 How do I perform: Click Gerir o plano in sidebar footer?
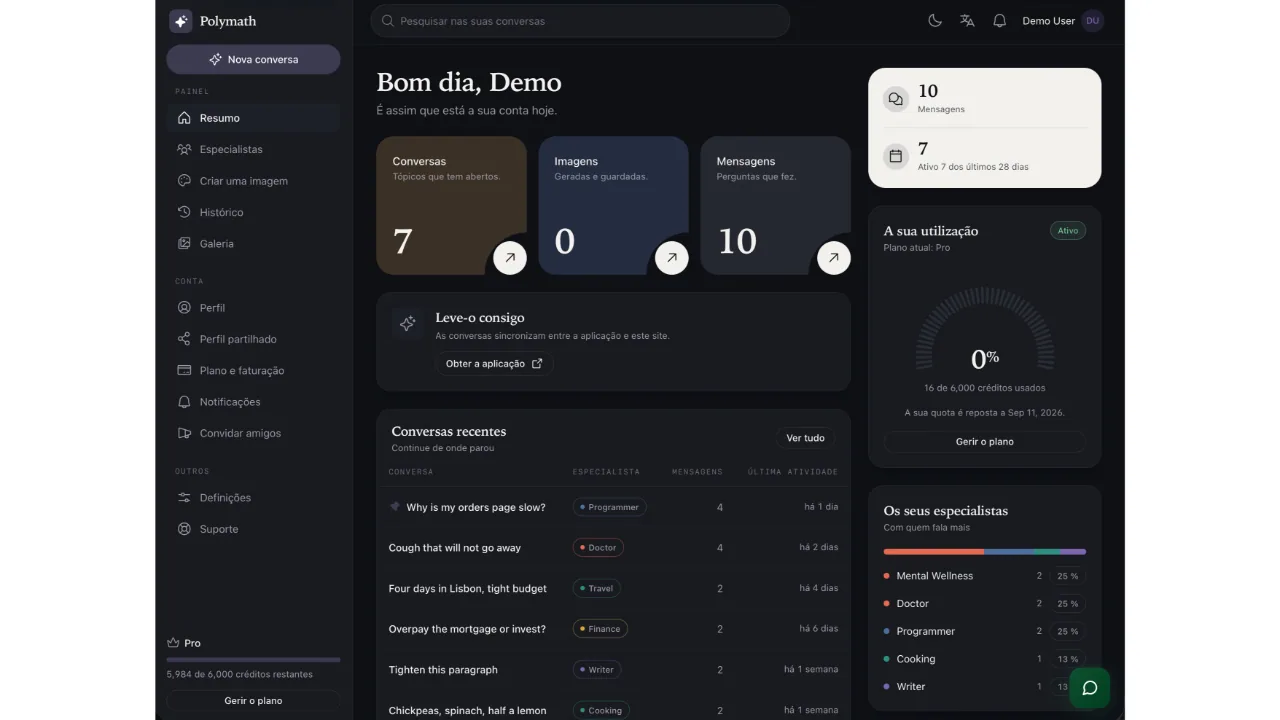pos(253,701)
